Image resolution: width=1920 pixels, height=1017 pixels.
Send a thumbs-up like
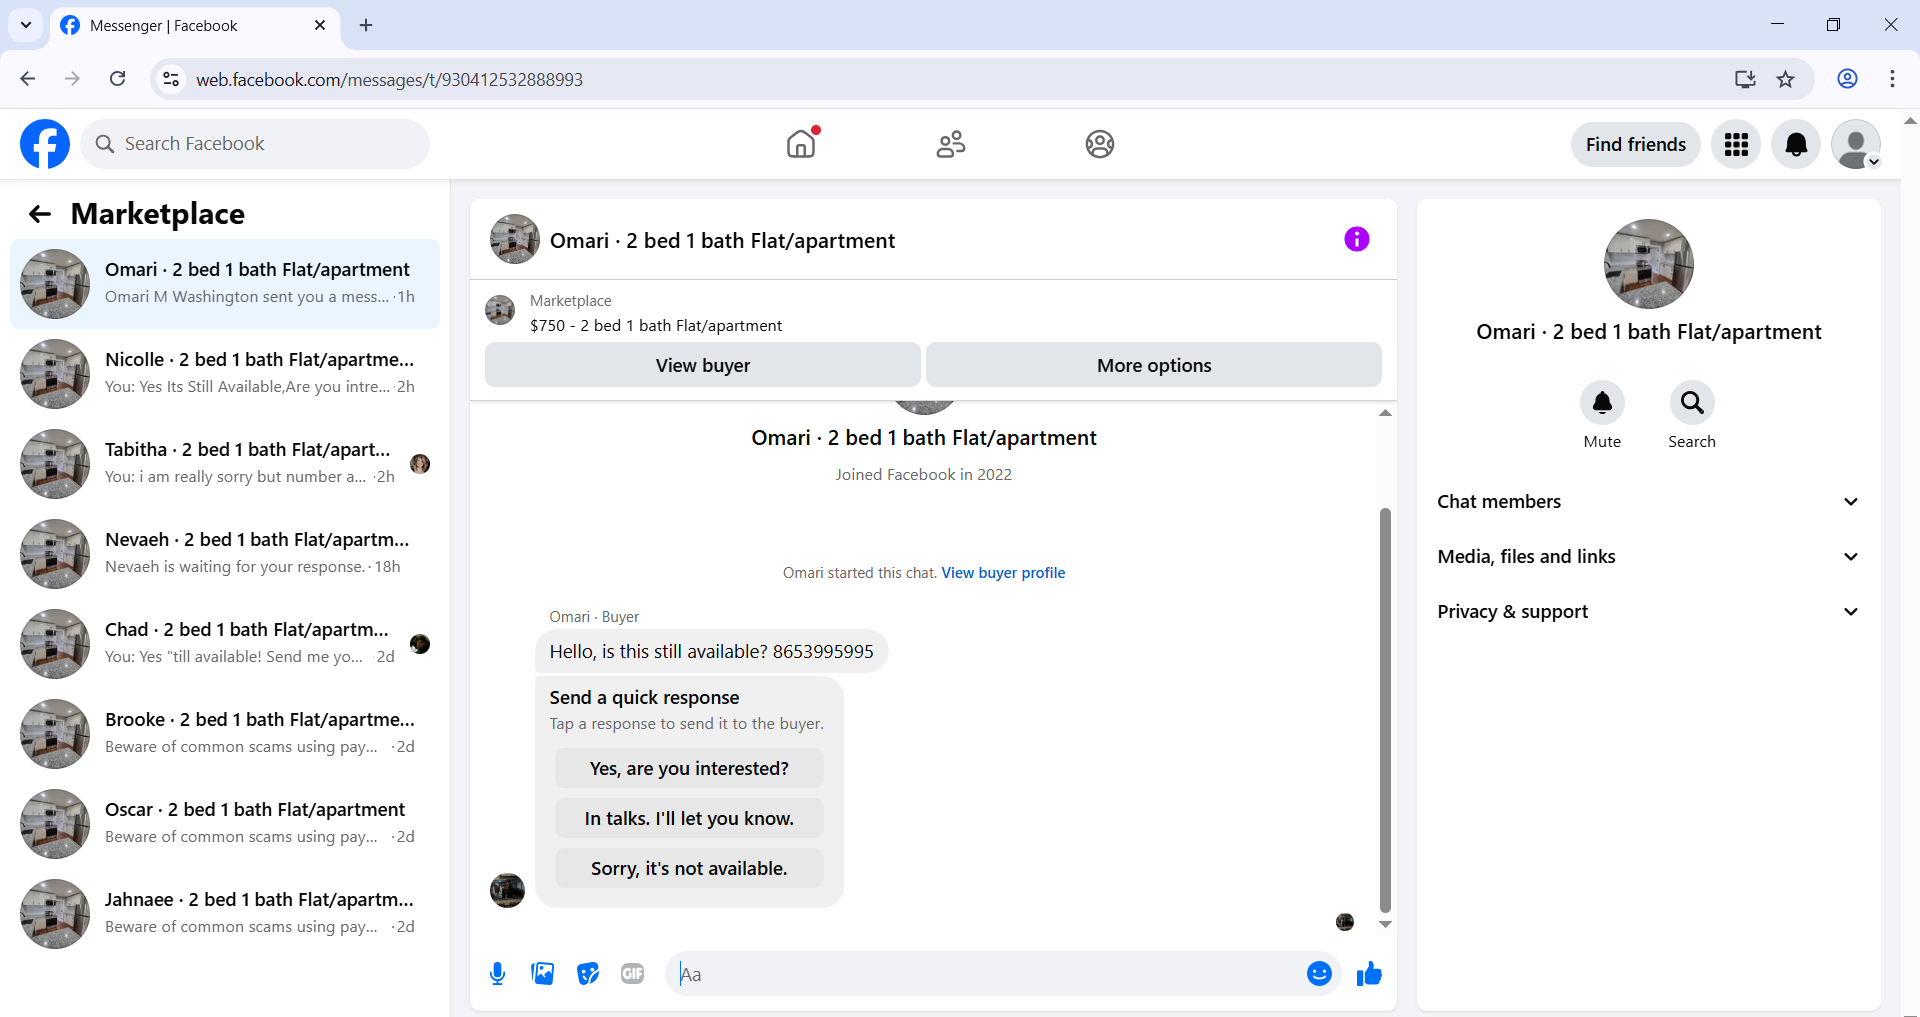(x=1369, y=974)
